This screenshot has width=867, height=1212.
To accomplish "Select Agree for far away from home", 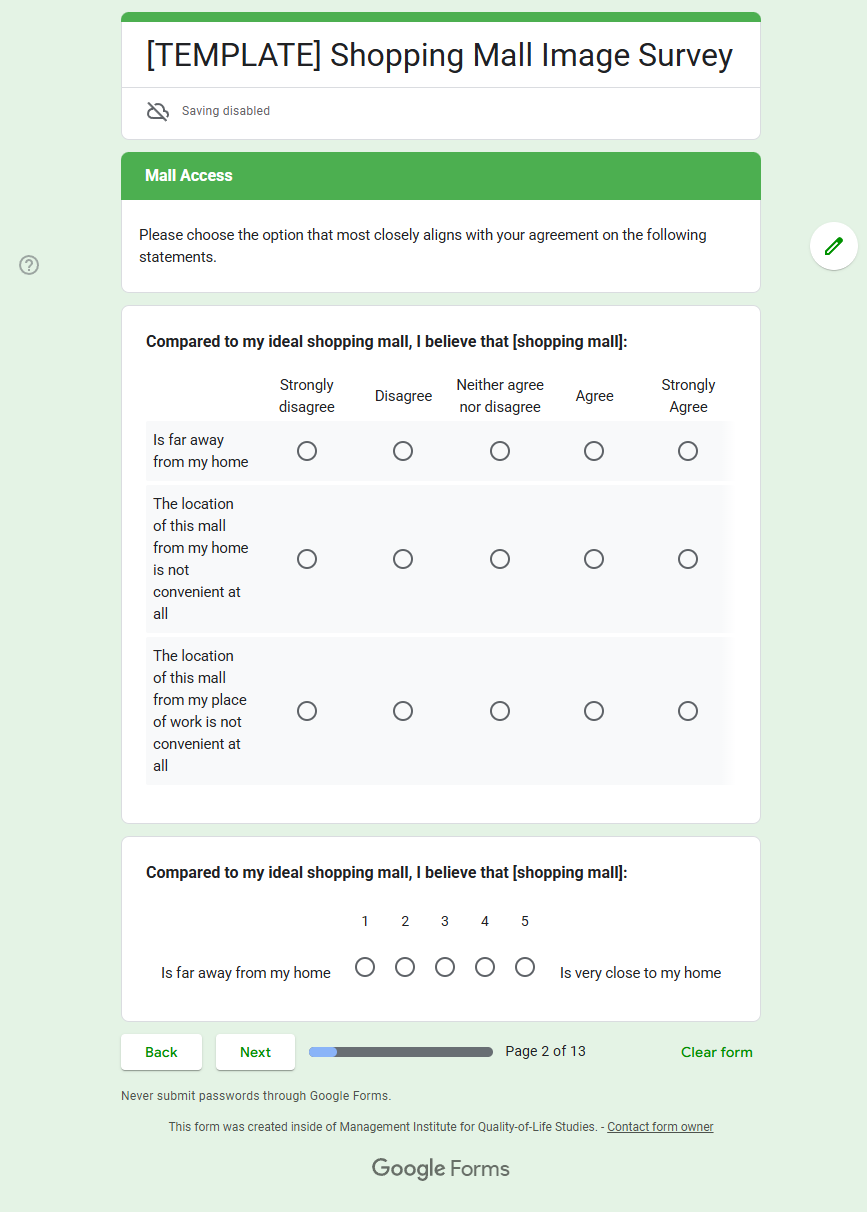I will click(x=594, y=451).
